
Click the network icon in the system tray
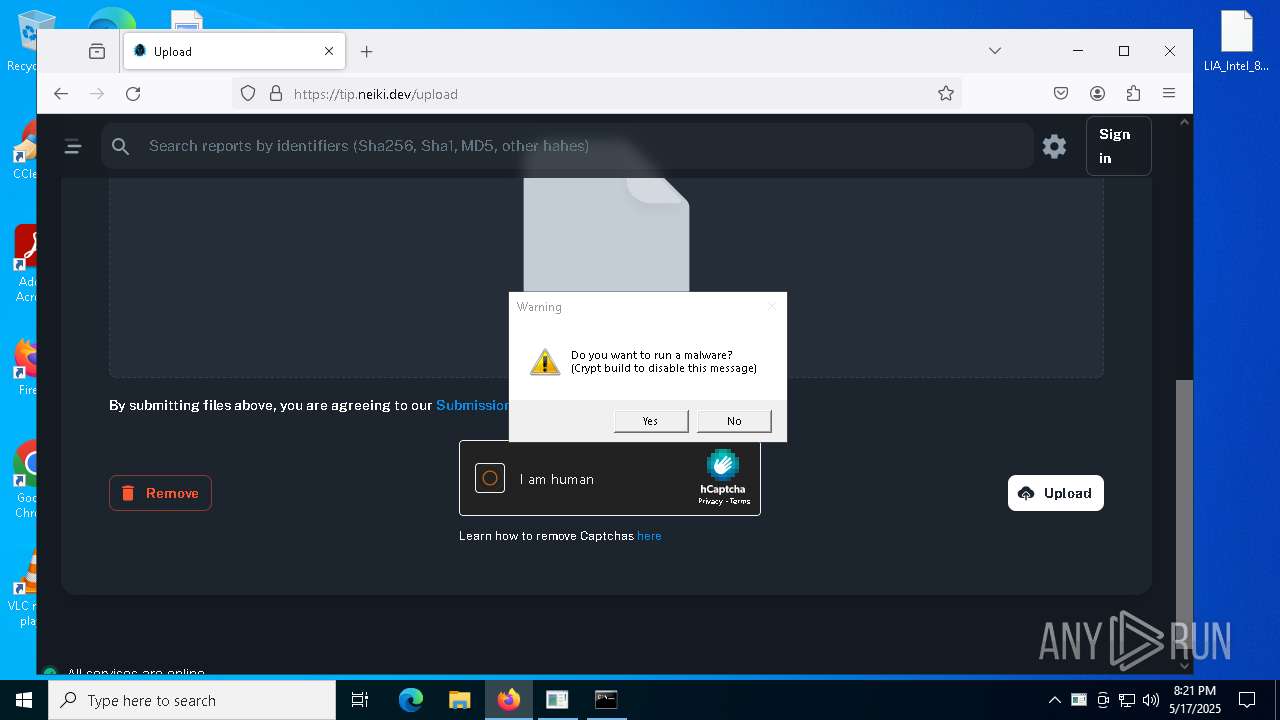pos(1127,700)
